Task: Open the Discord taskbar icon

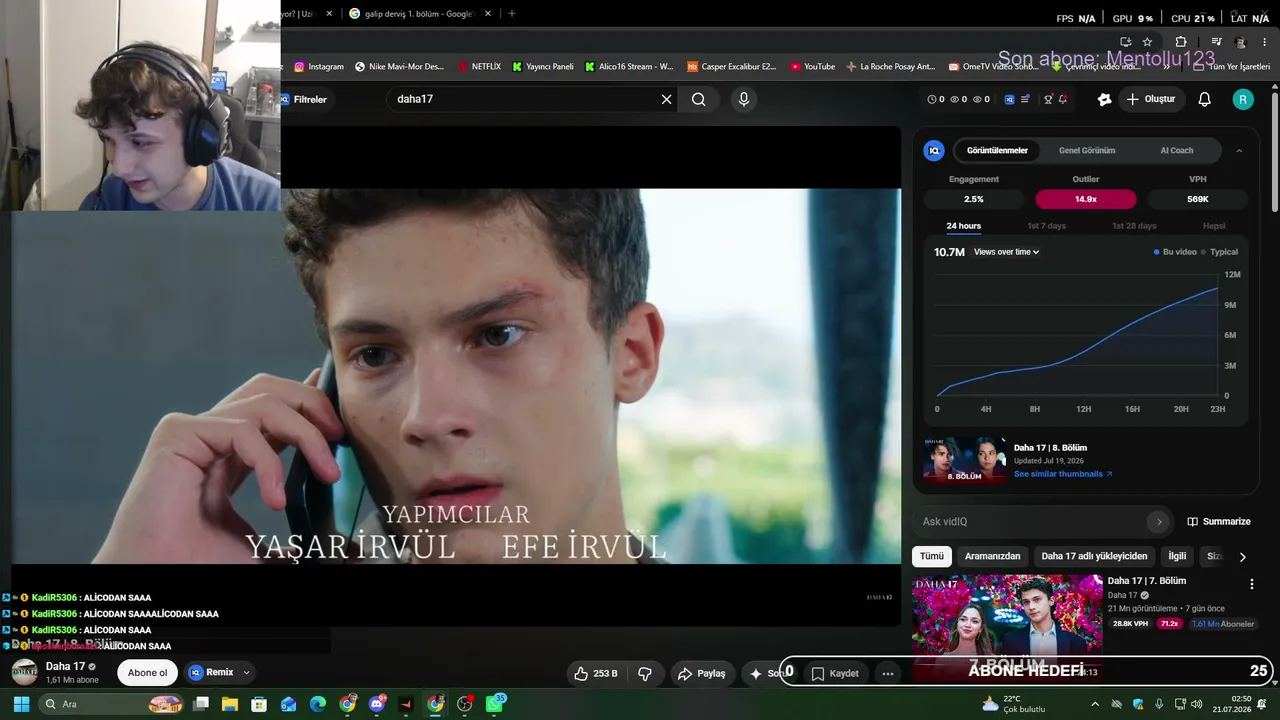Action: pyautogui.click(x=377, y=704)
